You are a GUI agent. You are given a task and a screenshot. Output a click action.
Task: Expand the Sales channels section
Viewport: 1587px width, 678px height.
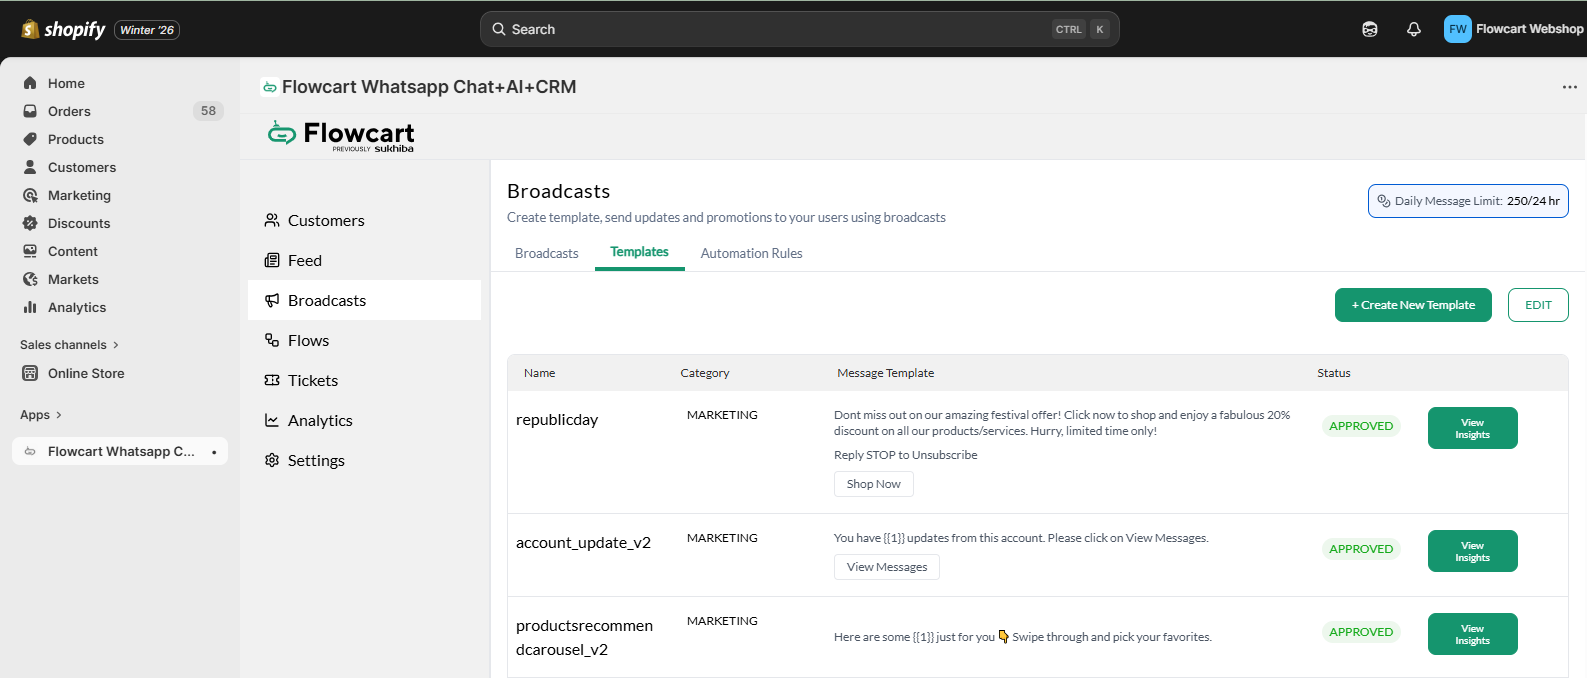coord(69,345)
